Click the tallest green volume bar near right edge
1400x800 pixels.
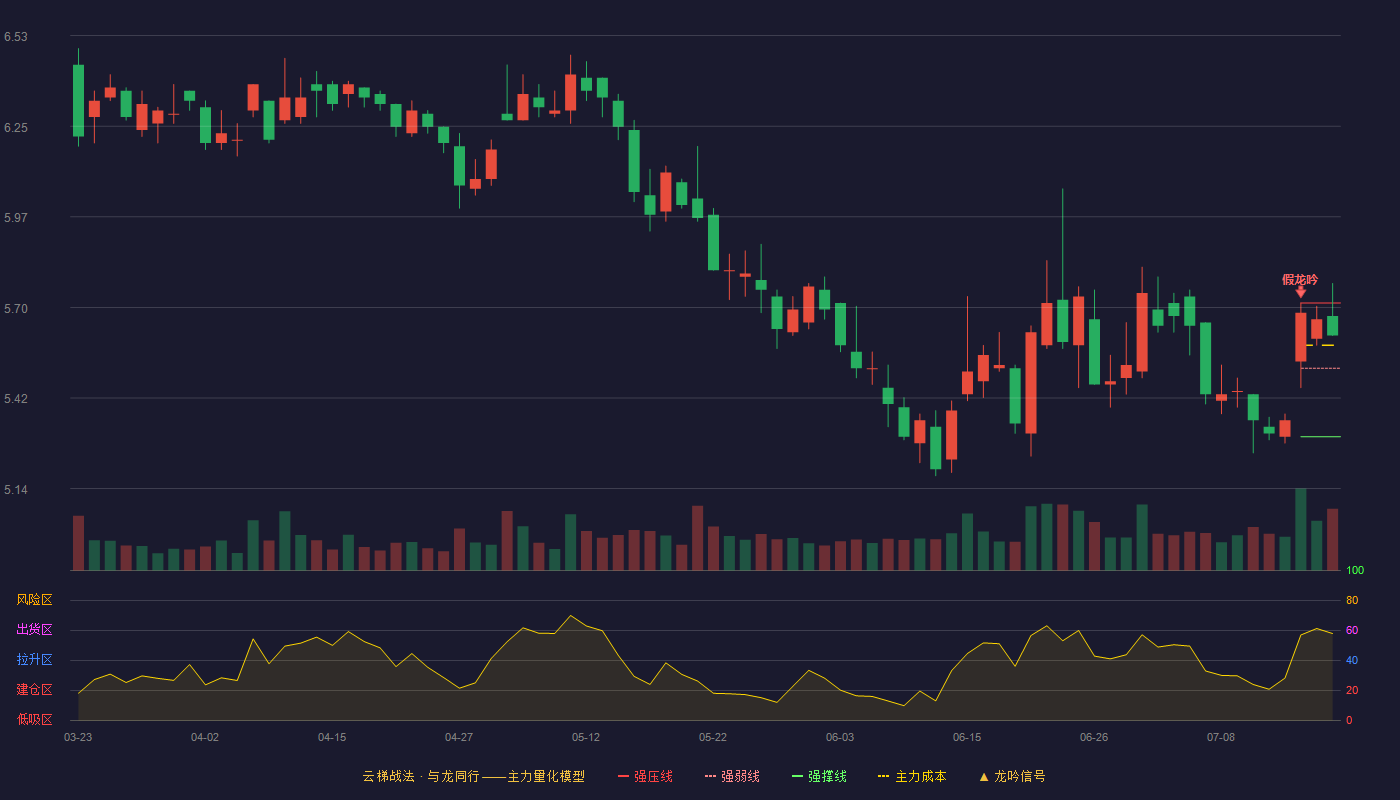(x=1301, y=529)
